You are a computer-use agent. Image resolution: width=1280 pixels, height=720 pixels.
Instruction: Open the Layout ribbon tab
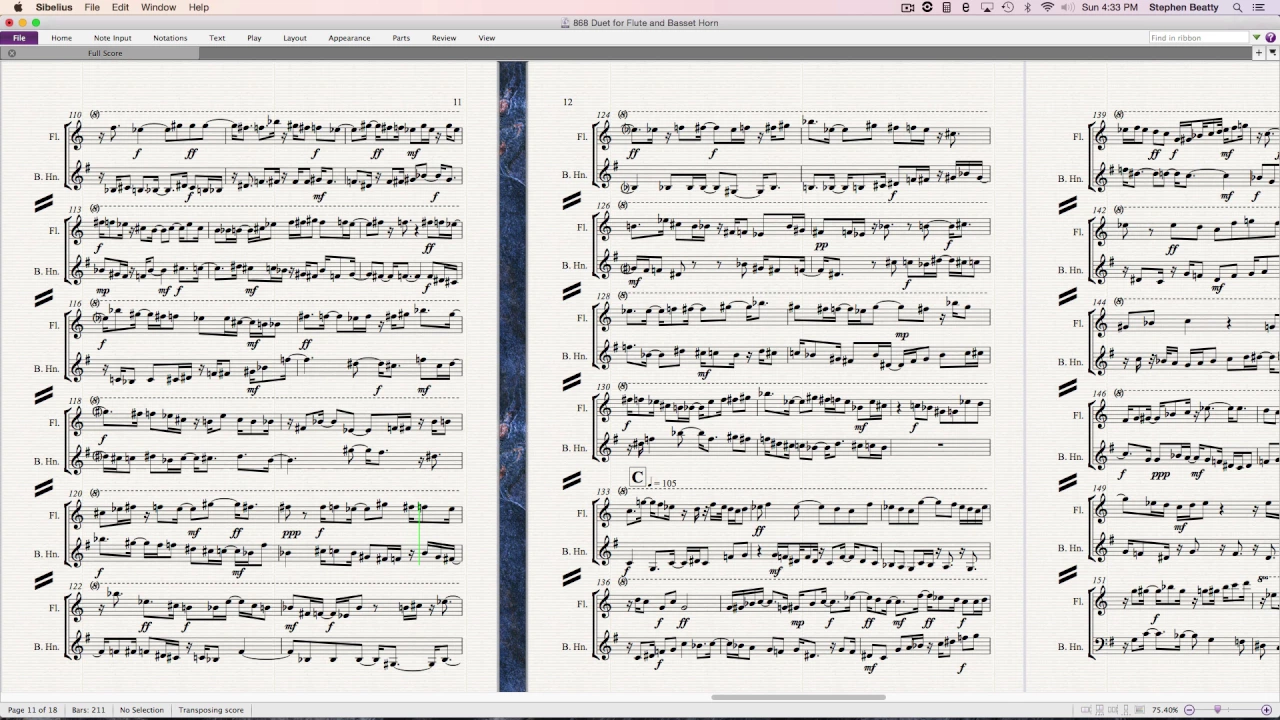click(x=295, y=38)
